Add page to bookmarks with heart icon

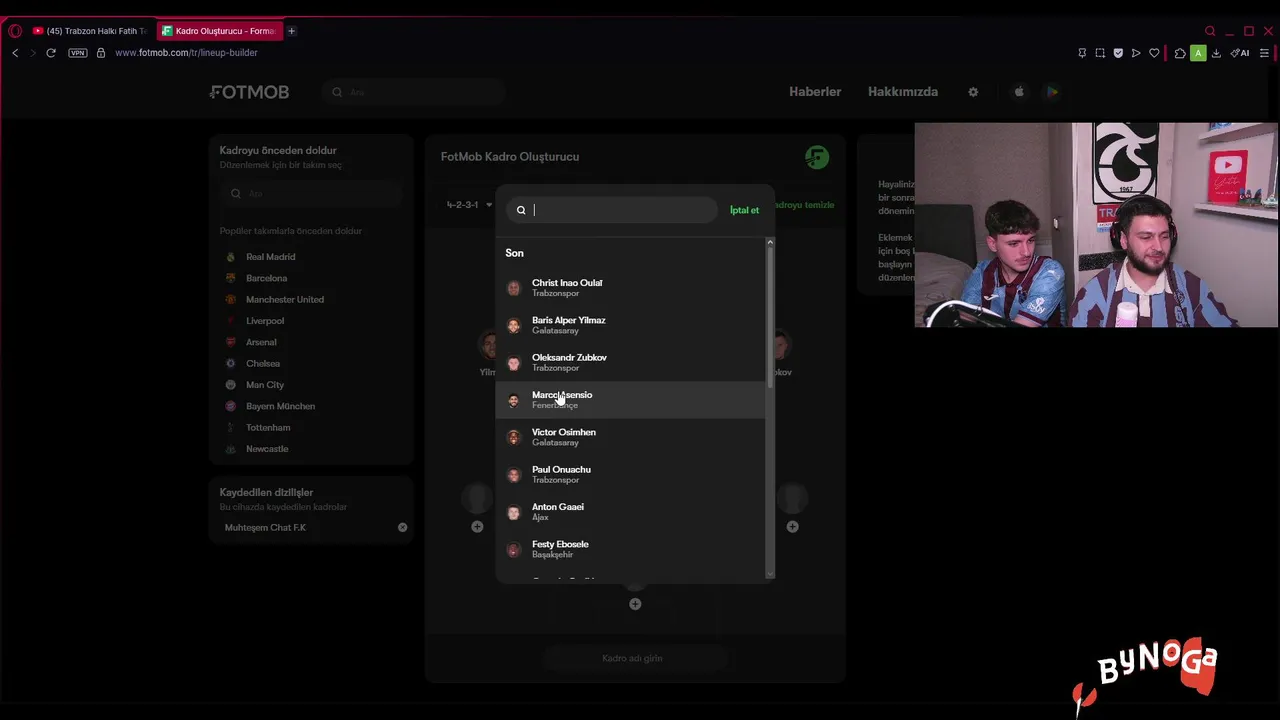1154,53
